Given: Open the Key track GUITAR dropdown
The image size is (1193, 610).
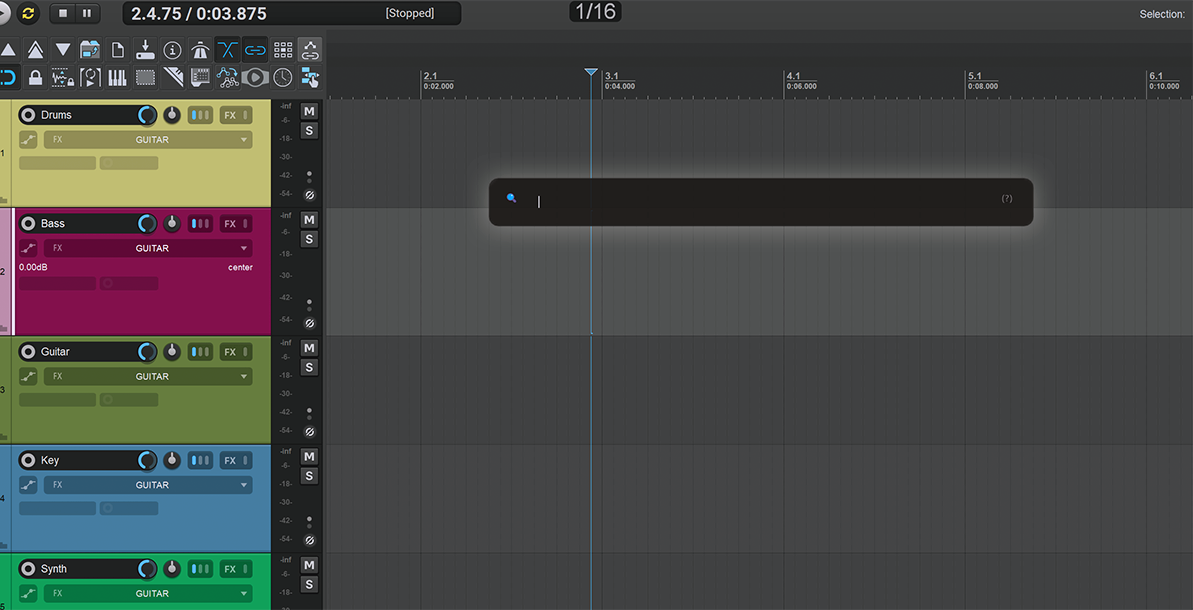Looking at the screenshot, I should coord(148,485).
